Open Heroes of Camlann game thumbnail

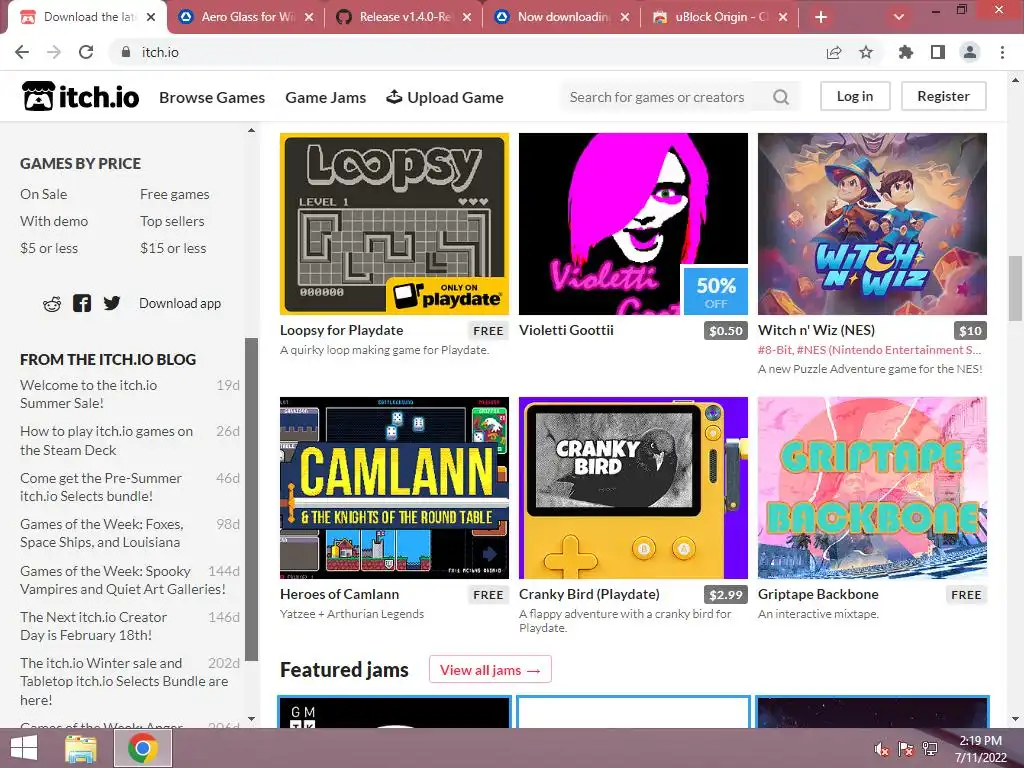coord(394,488)
